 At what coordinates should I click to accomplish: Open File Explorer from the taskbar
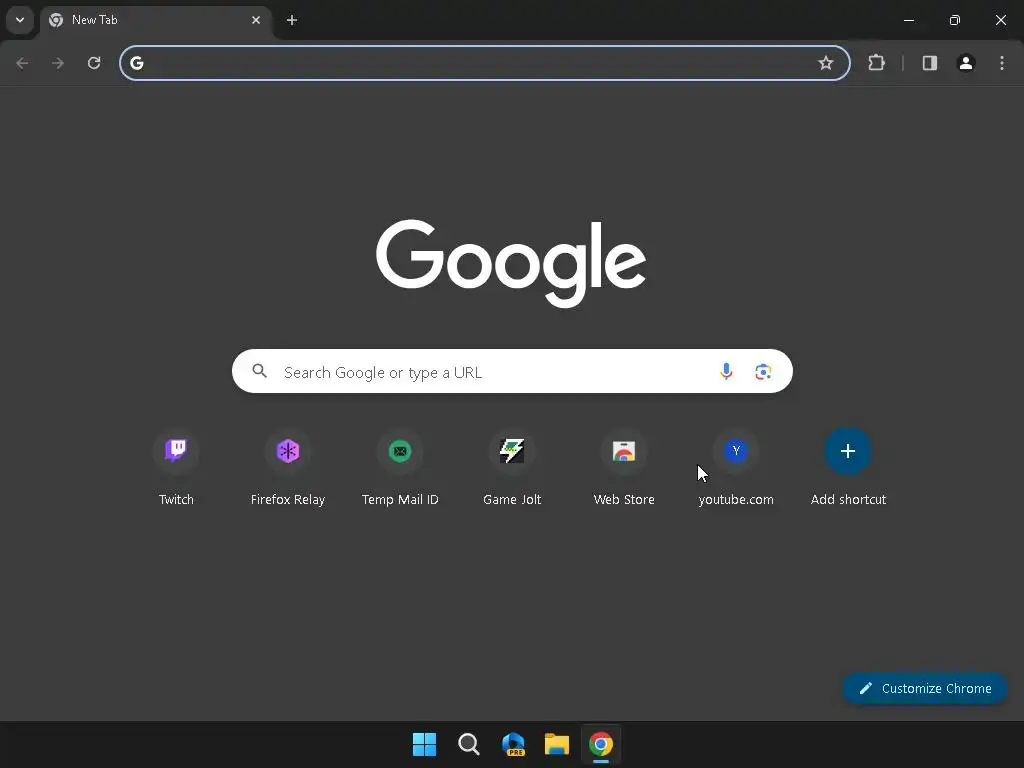tap(557, 744)
